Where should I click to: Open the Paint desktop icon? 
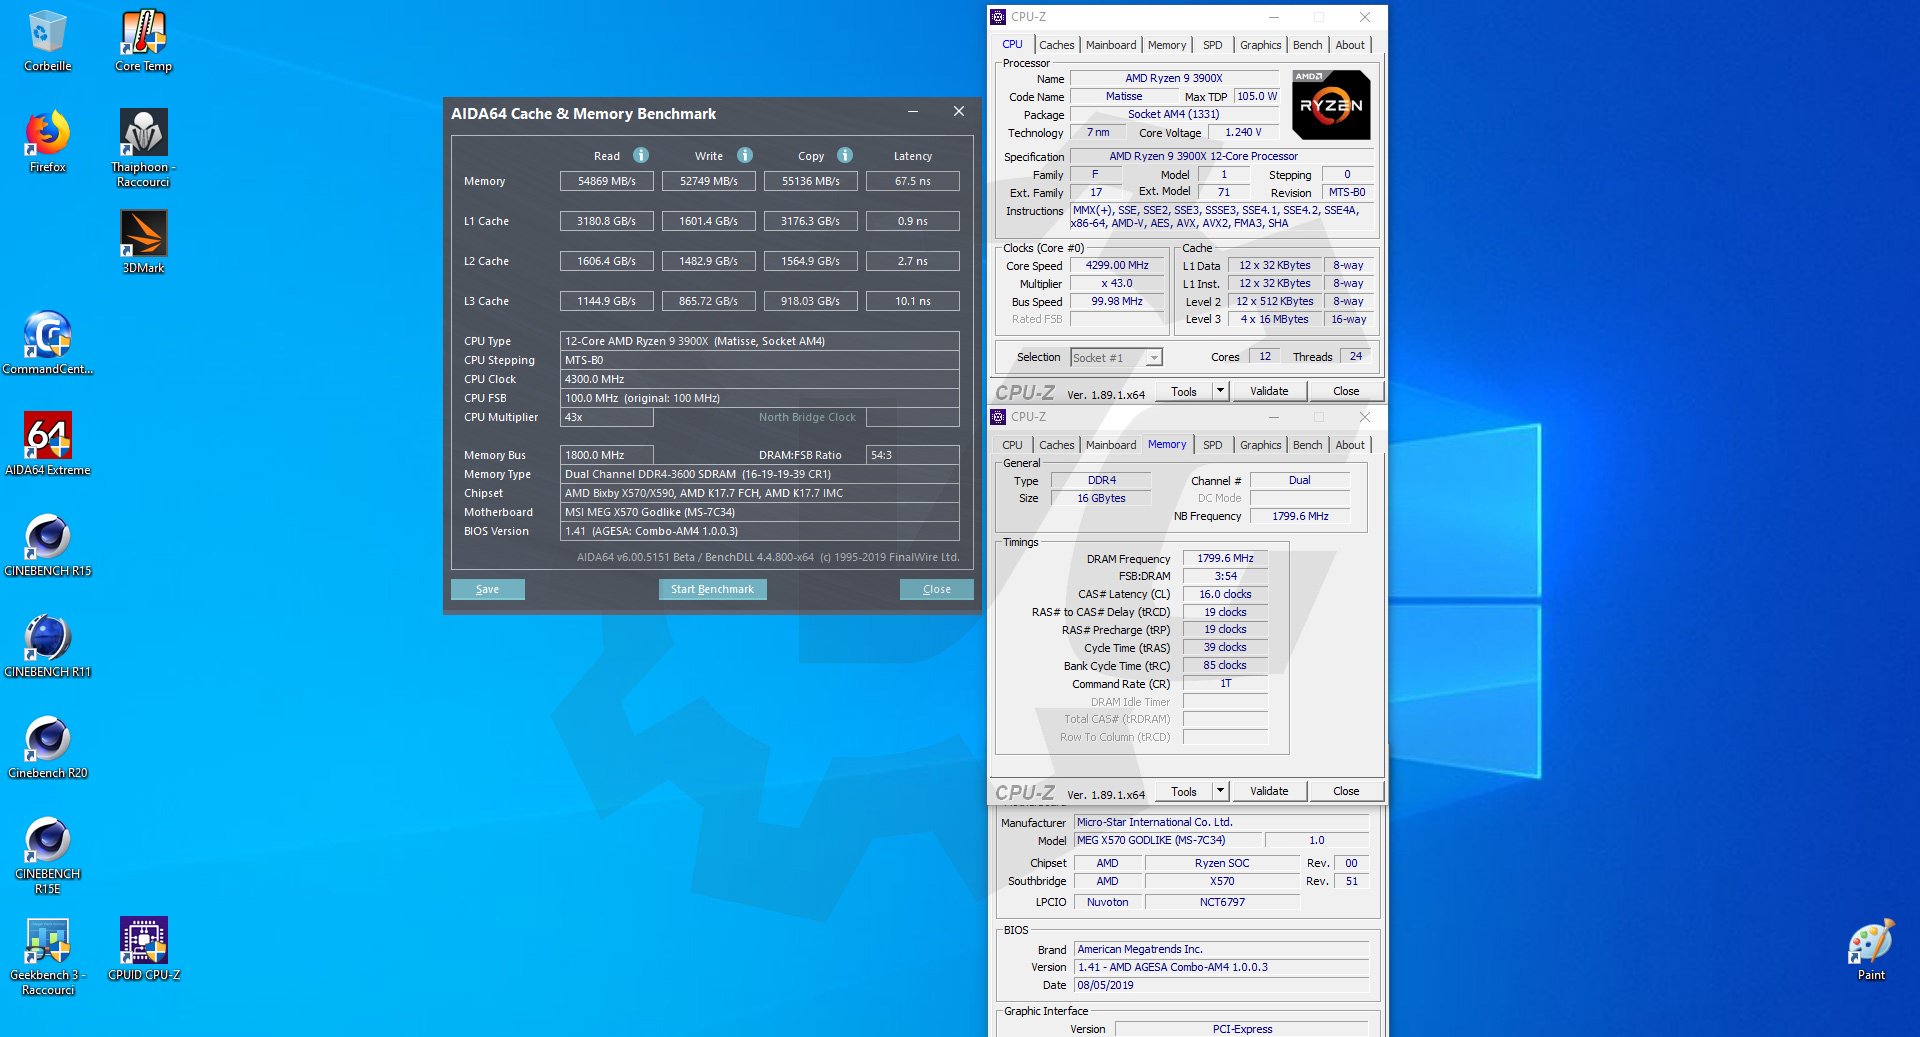[x=1870, y=942]
